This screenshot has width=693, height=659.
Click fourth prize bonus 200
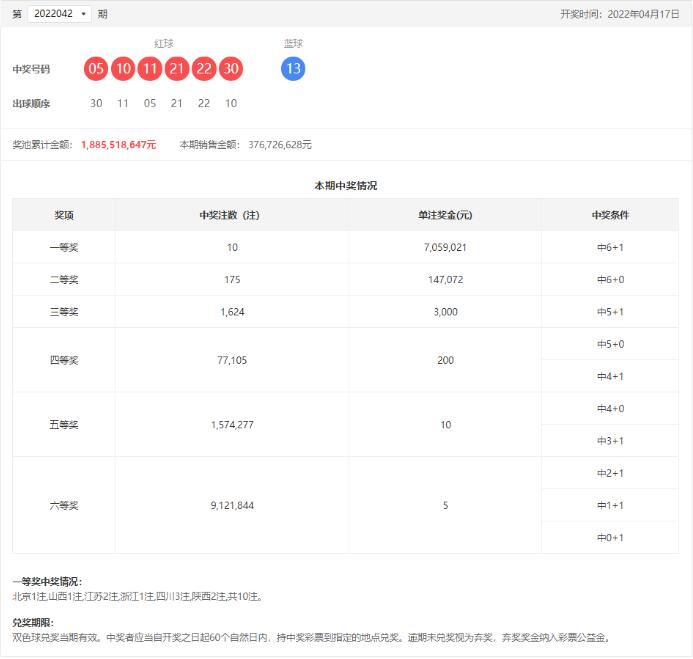pos(446,360)
